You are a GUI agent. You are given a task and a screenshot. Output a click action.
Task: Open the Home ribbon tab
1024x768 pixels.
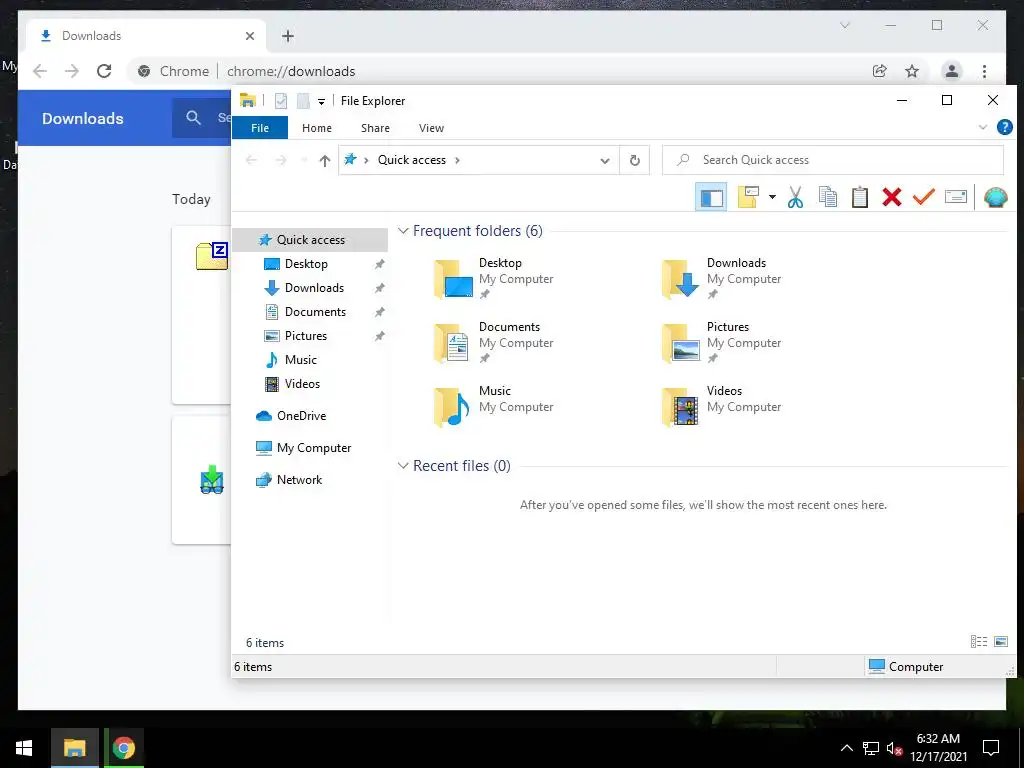point(317,128)
